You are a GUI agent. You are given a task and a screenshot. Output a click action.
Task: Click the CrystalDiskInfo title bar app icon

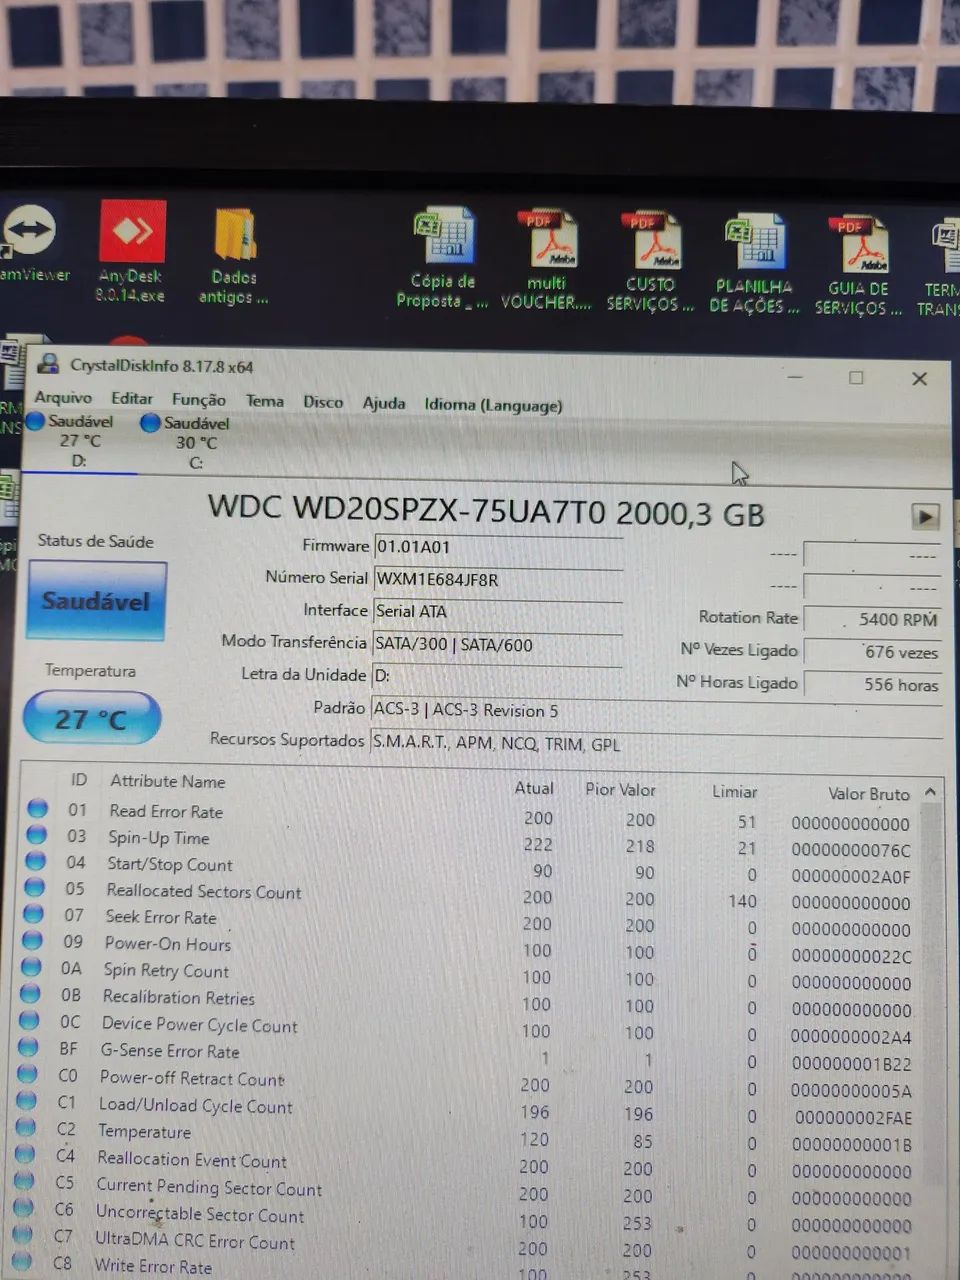(x=47, y=364)
